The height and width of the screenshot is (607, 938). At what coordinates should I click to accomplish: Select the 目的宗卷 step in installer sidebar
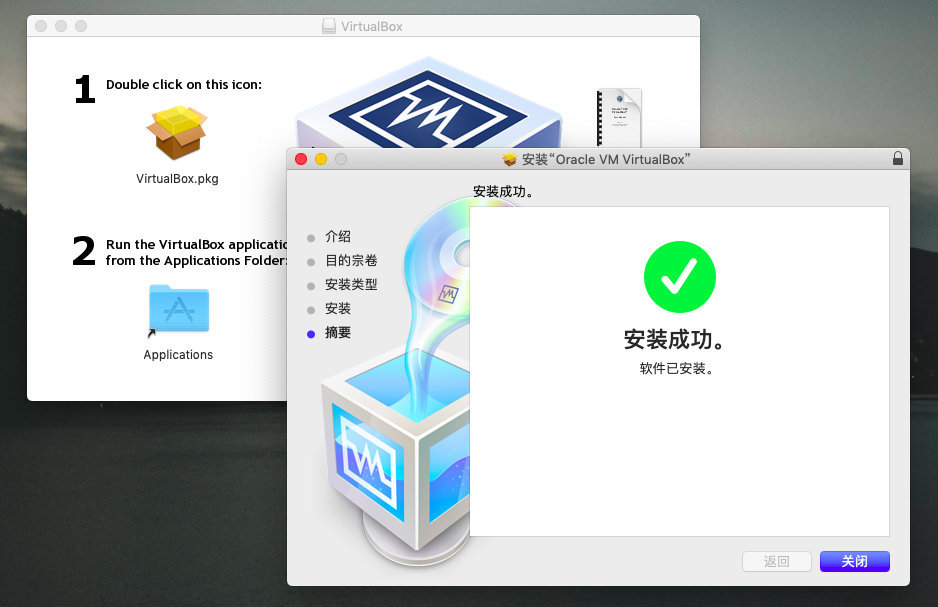tap(351, 261)
